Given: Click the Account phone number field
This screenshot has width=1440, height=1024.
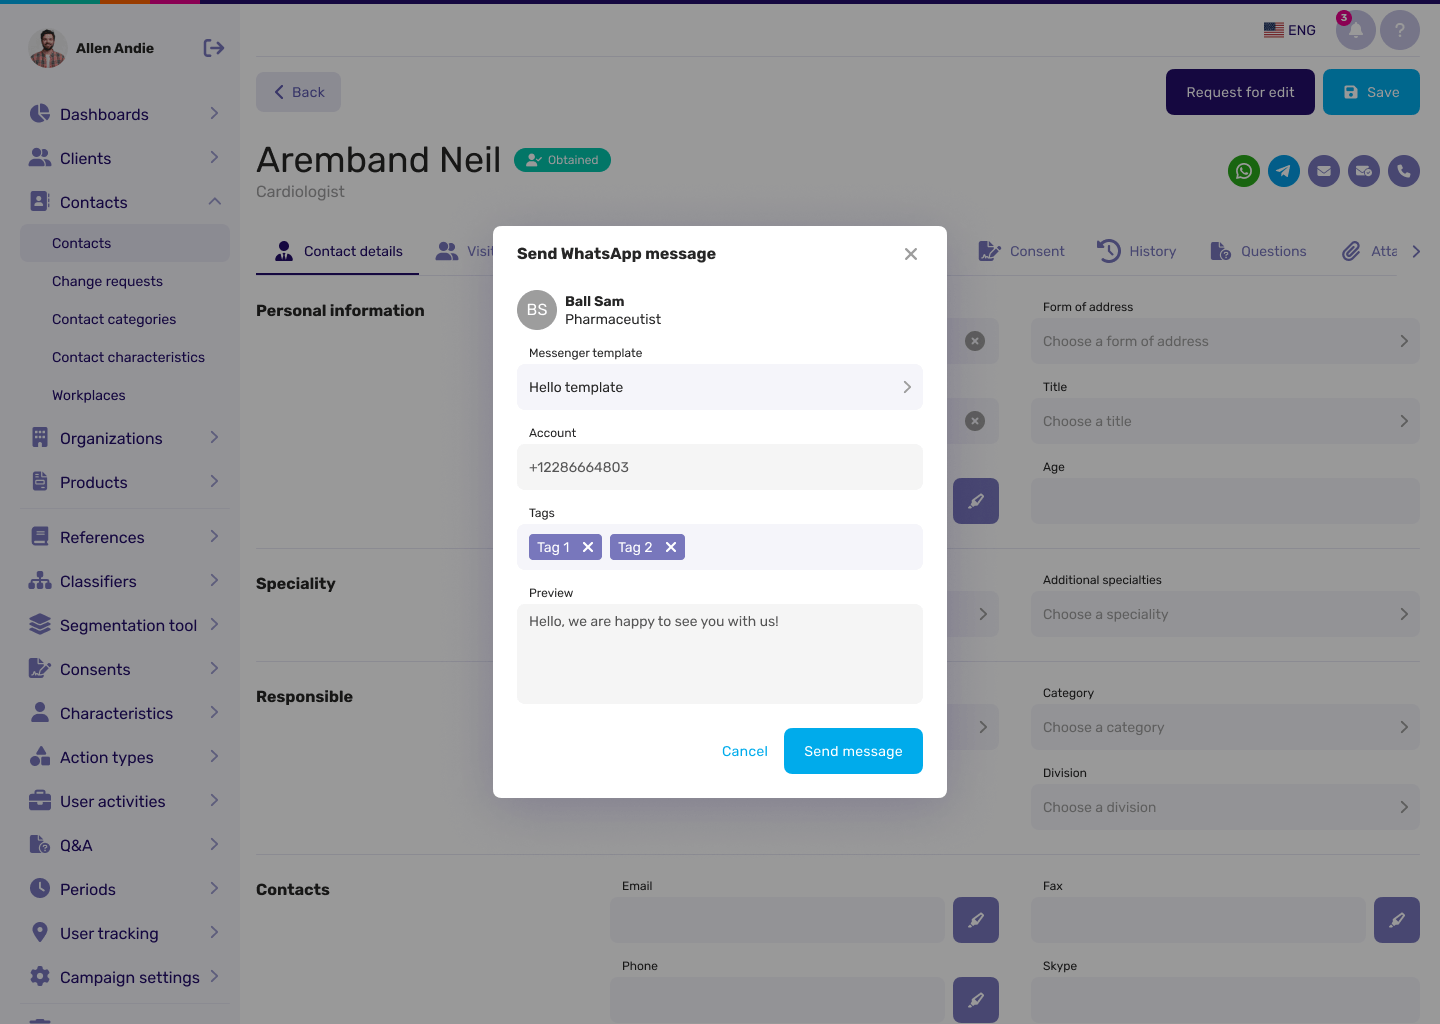Looking at the screenshot, I should (720, 467).
